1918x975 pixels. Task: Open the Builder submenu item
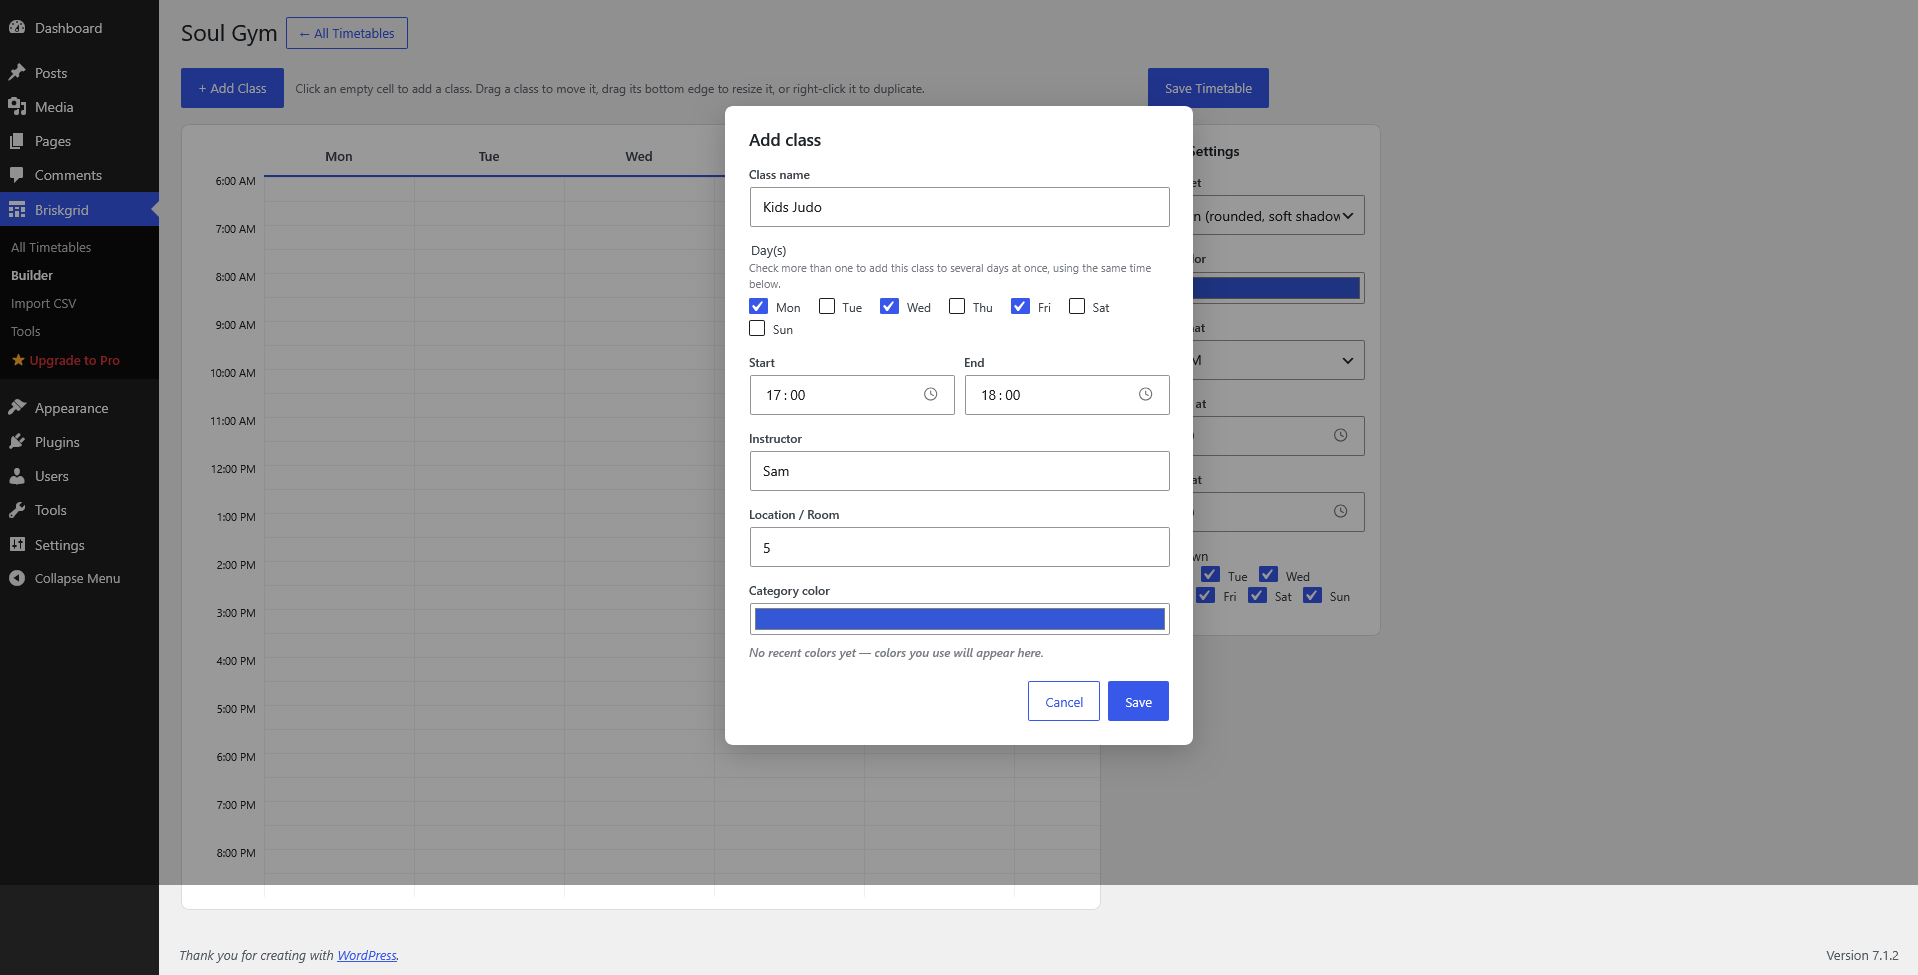(32, 275)
